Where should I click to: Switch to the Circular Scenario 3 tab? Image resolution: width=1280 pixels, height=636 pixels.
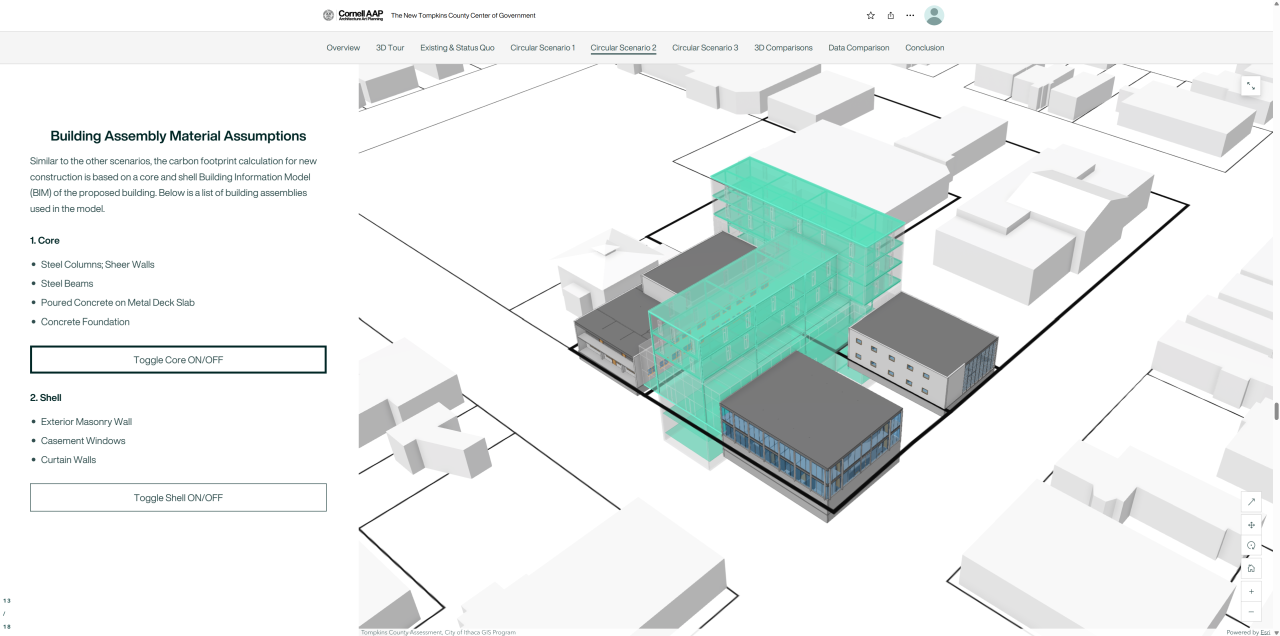coord(703,47)
